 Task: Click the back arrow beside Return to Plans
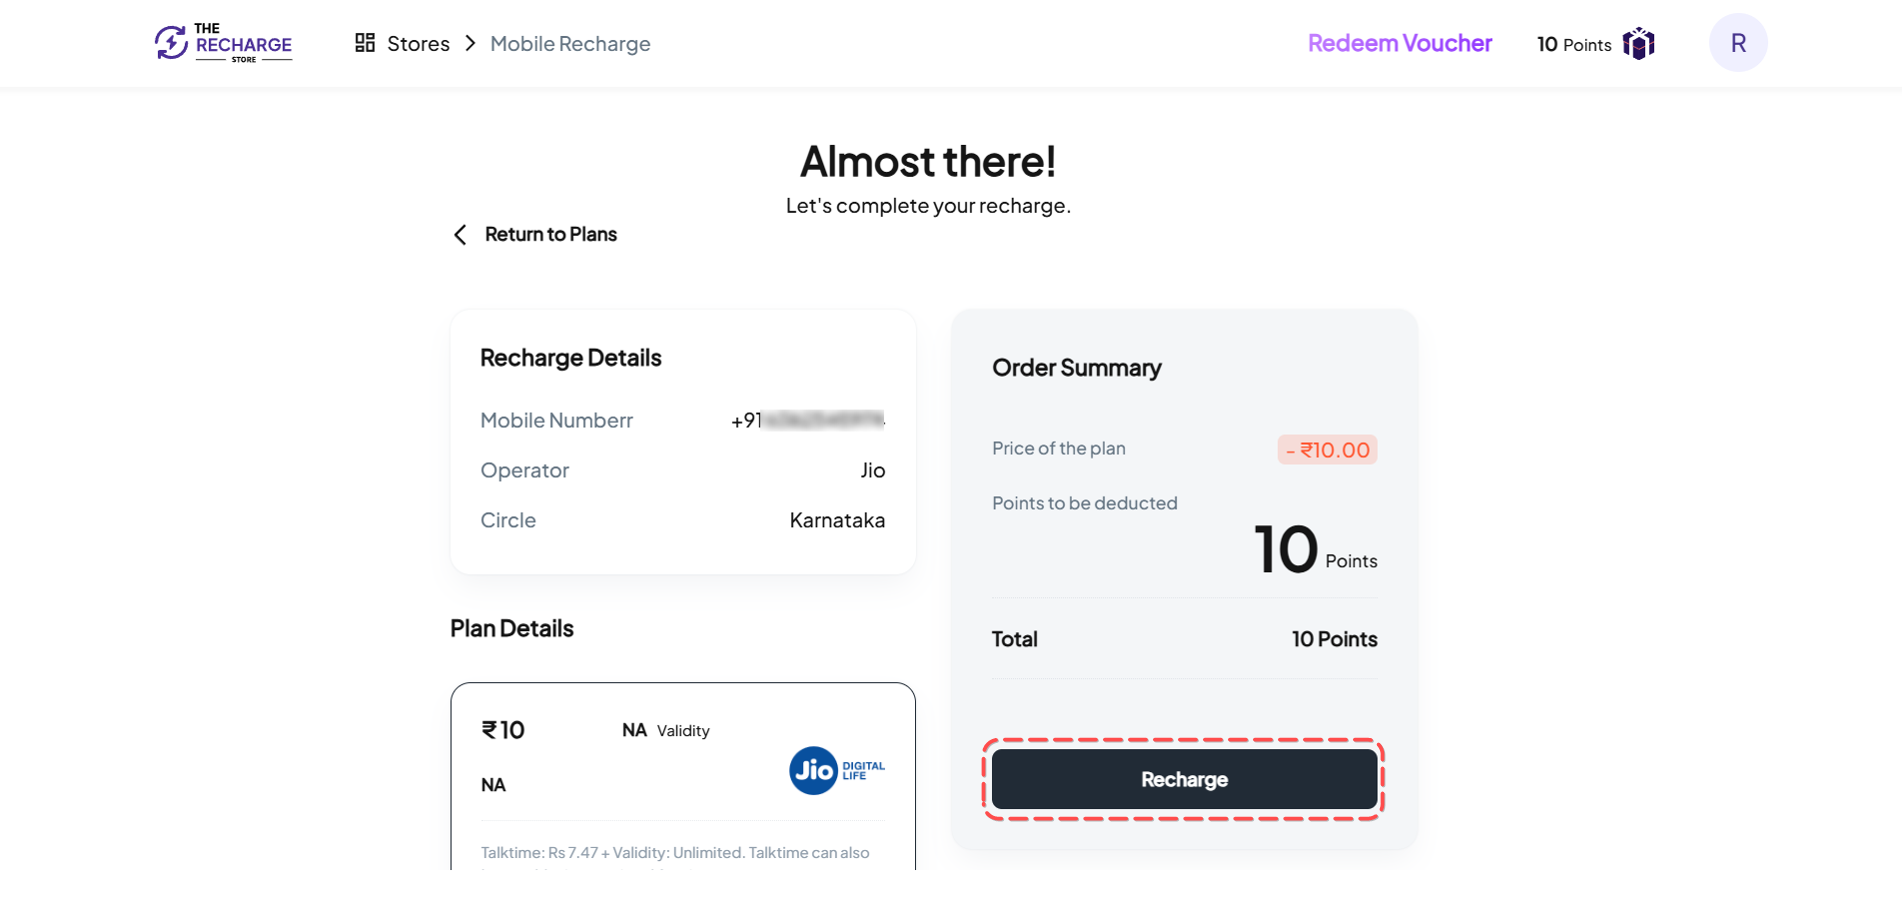(x=460, y=235)
